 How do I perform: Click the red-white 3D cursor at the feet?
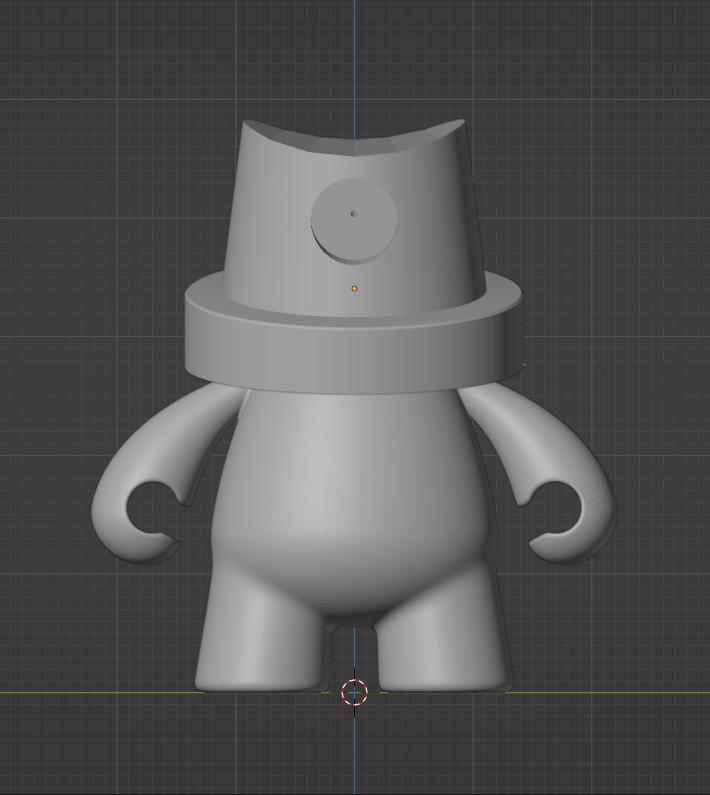click(354, 691)
